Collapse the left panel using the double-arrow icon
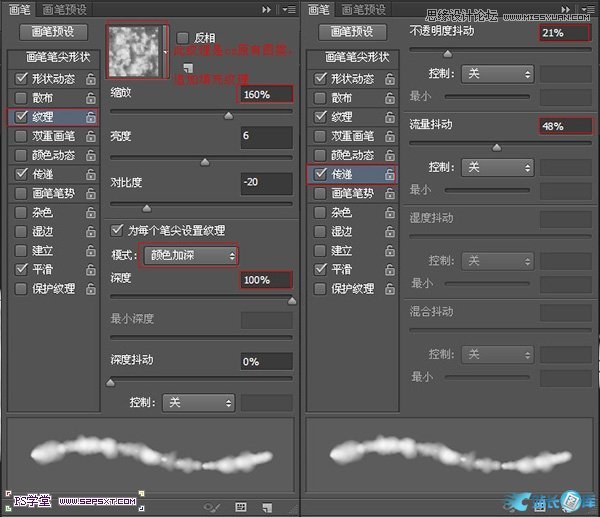Screen dimensions: 600x517 266,9
